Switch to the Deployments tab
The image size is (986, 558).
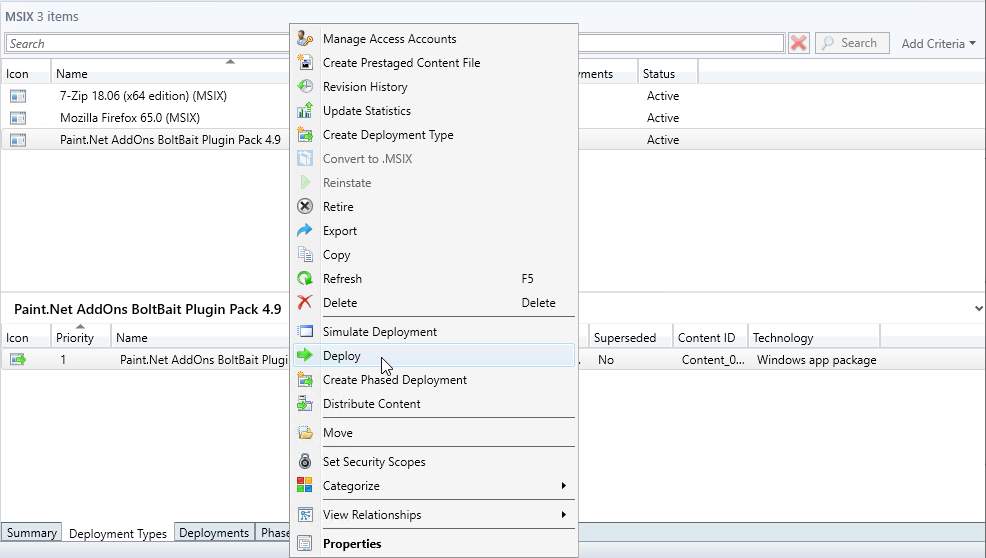point(214,533)
